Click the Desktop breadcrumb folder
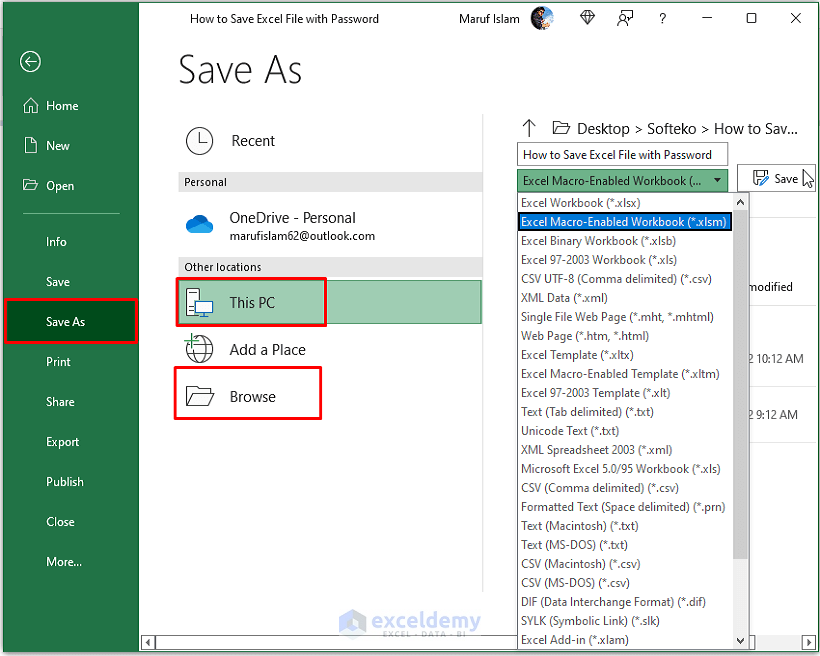820x656 pixels. (603, 129)
